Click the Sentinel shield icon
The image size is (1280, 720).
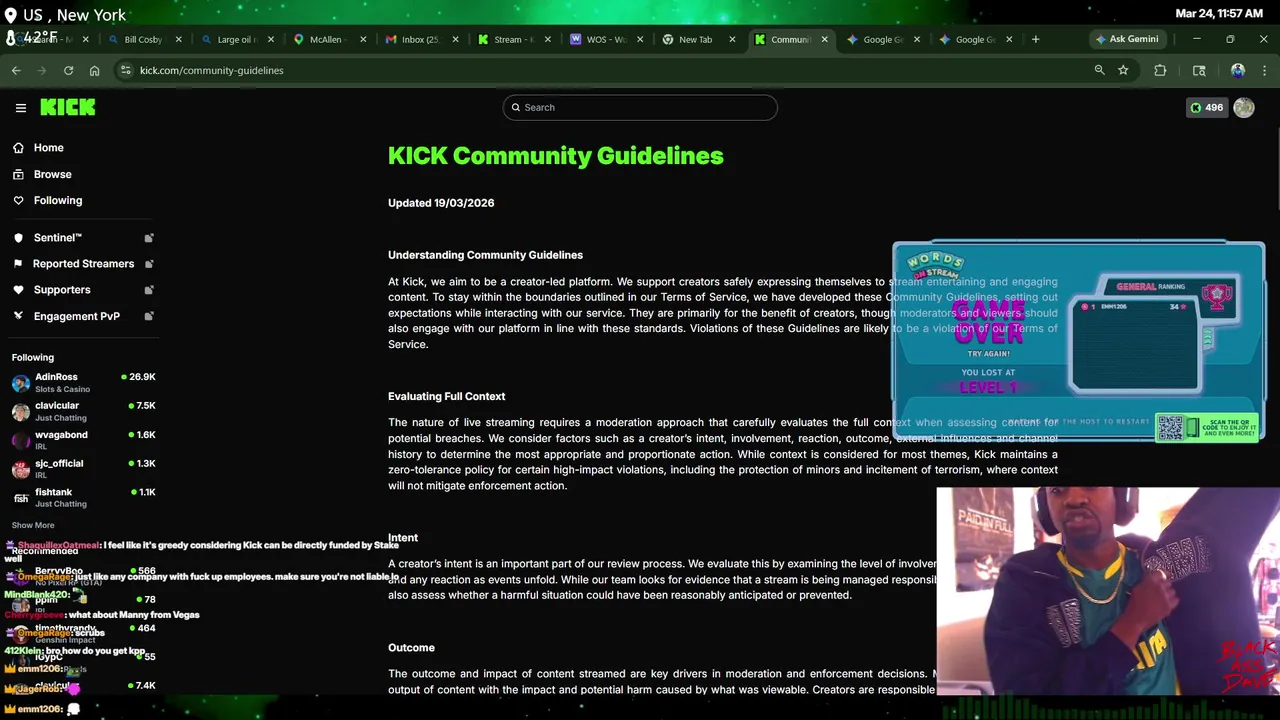pyautogui.click(x=18, y=238)
